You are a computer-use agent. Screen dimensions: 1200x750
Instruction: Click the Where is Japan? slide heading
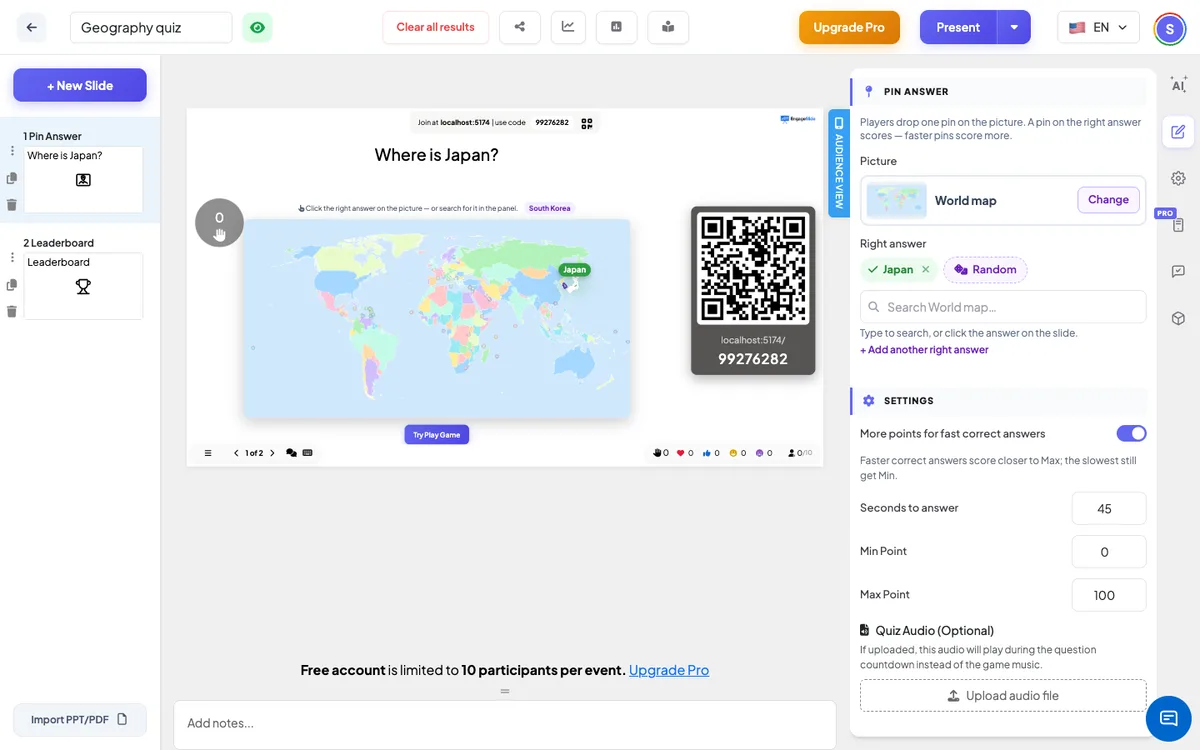coord(436,154)
